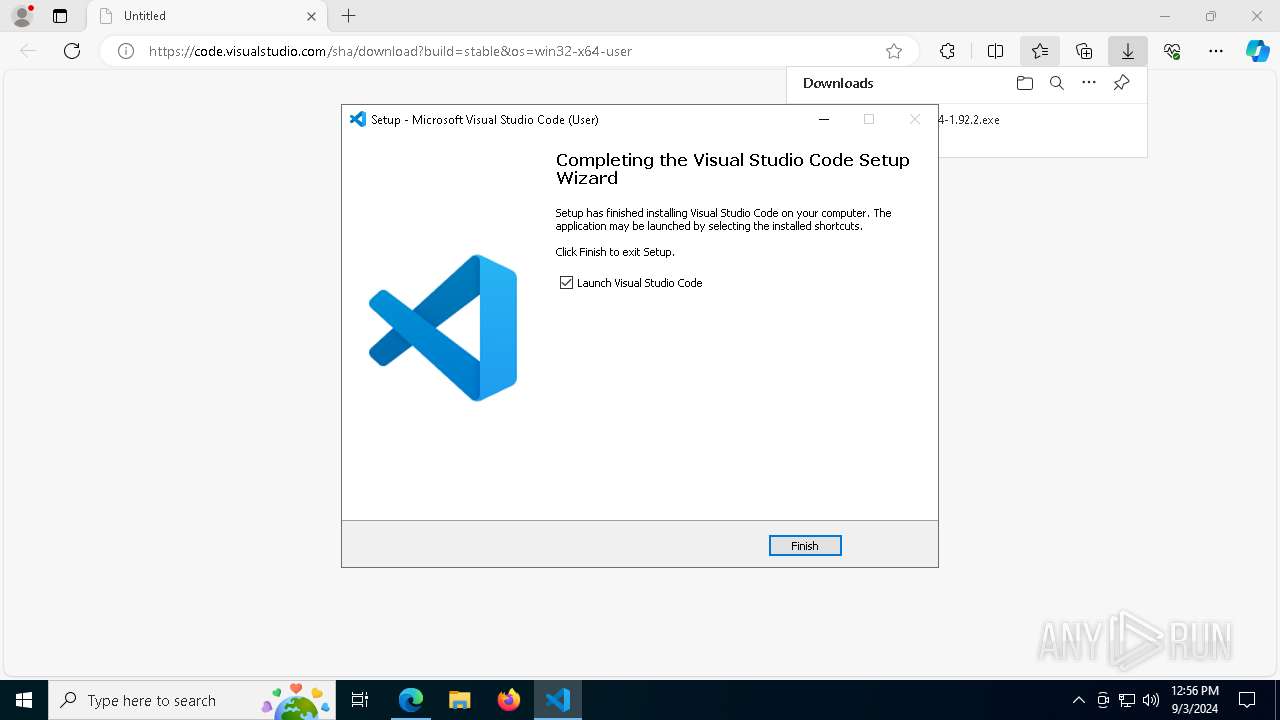Screen dimensions: 1280x720
Task: Open more options in Downloads panel
Action: click(x=1089, y=83)
